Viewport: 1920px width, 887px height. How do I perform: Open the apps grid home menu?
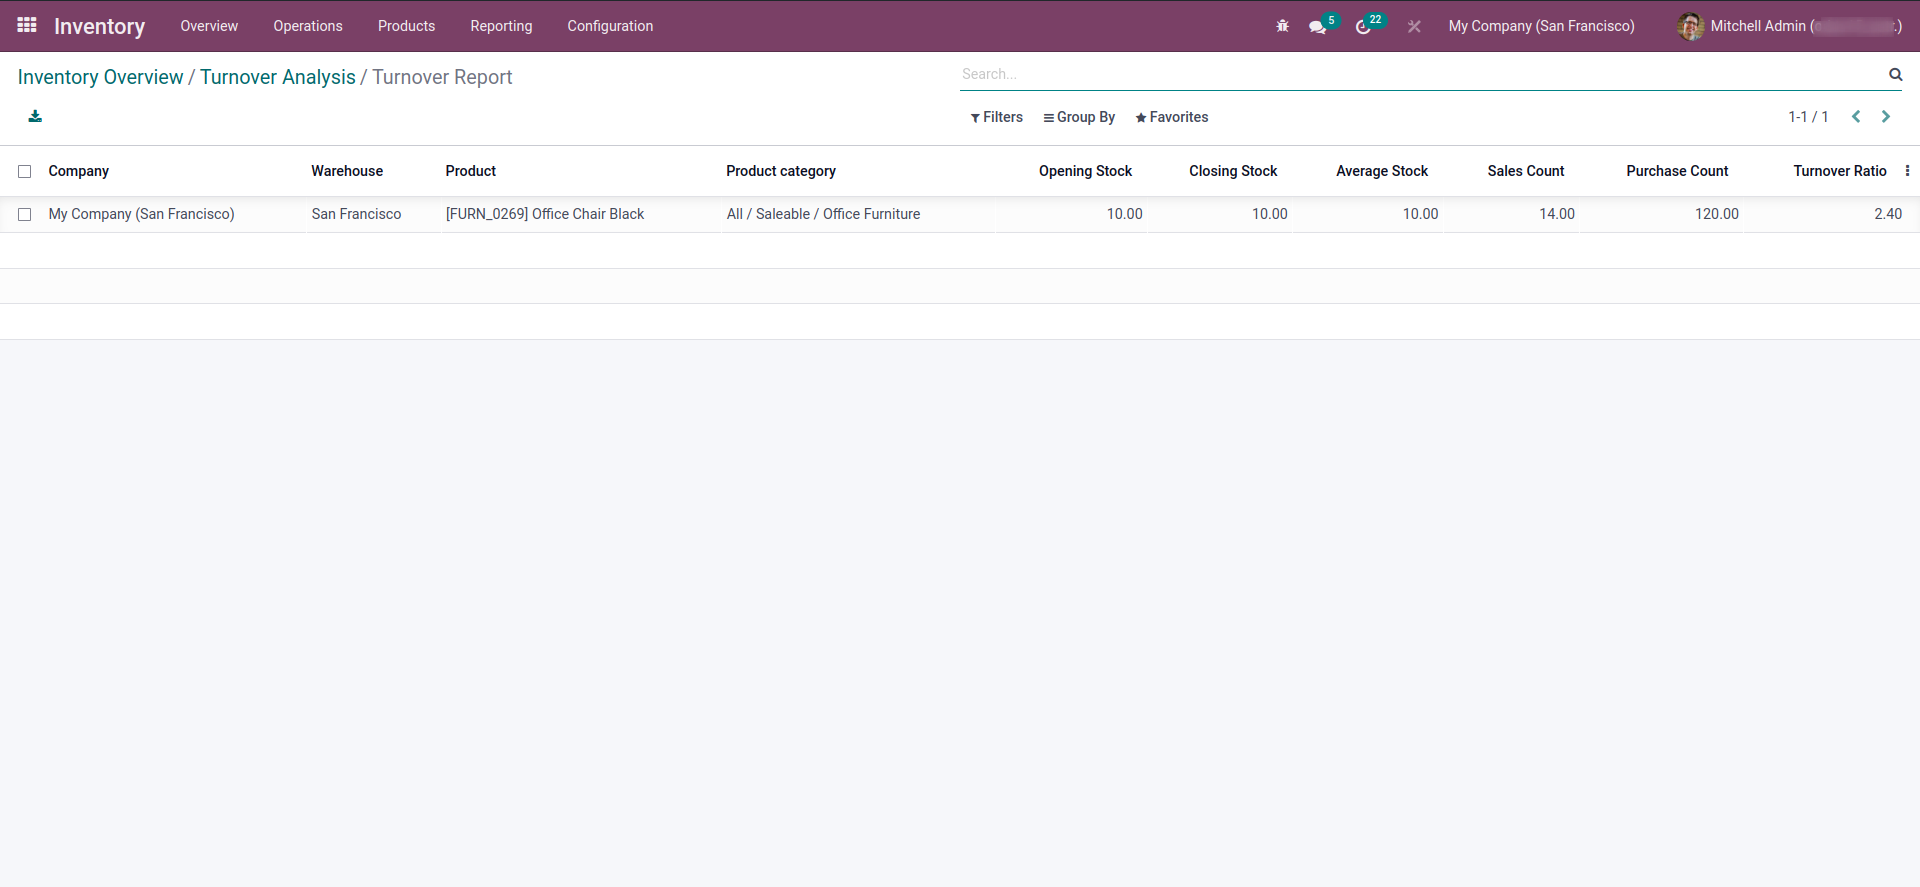pyautogui.click(x=27, y=25)
